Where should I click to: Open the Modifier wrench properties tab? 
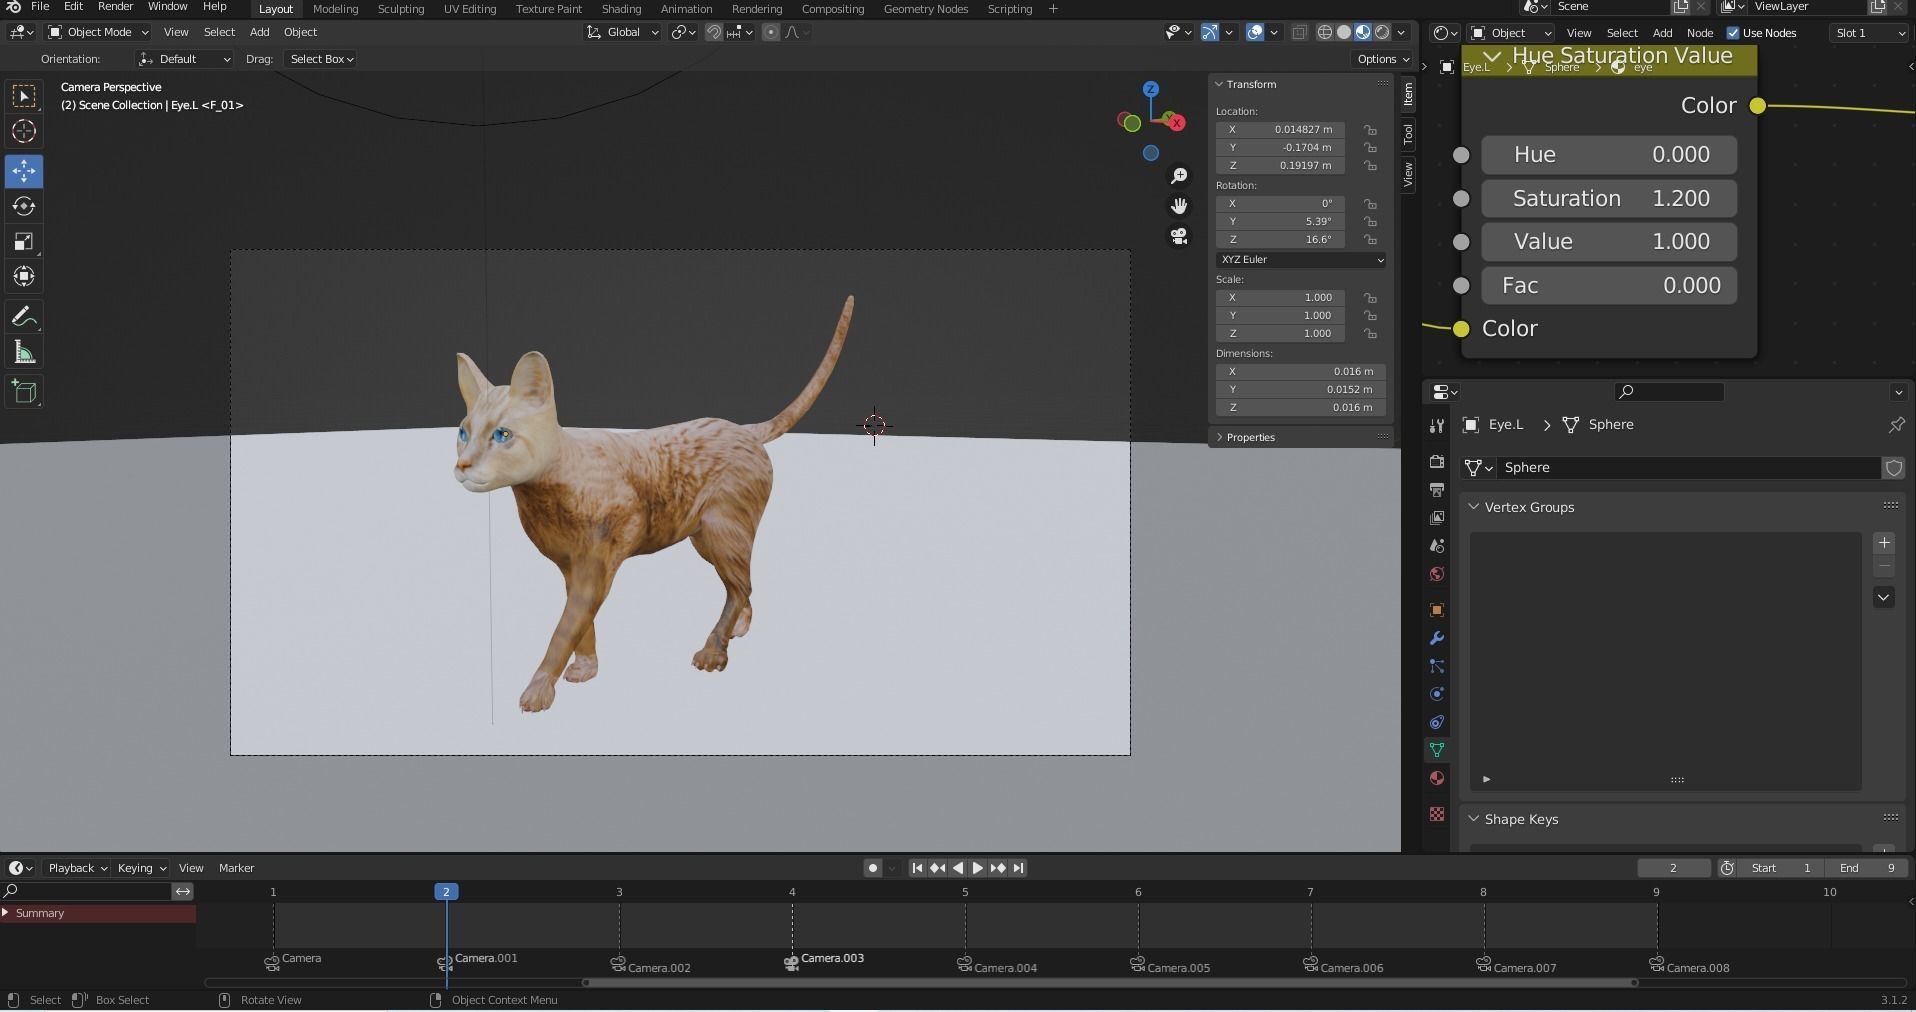[1437, 638]
